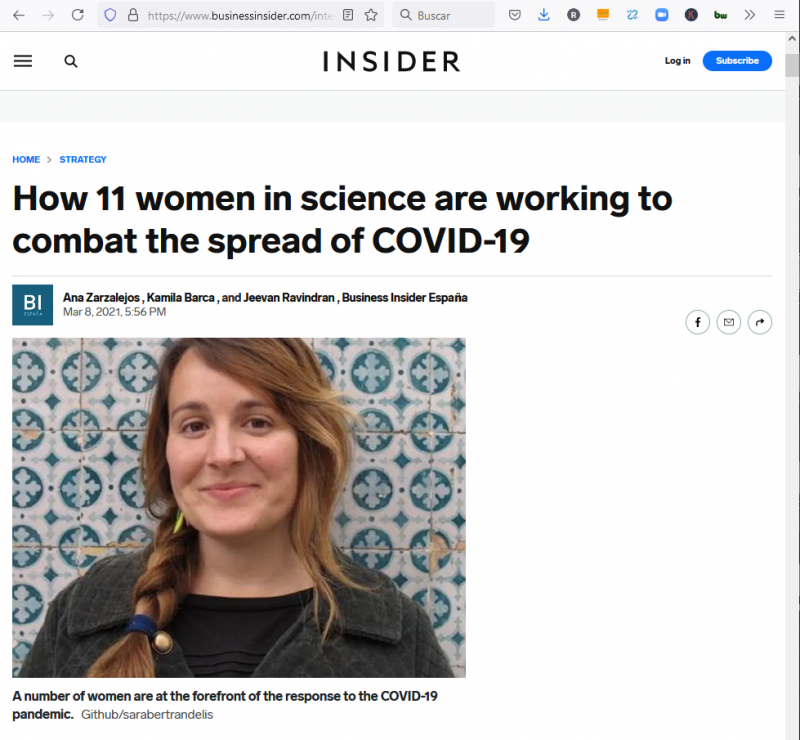This screenshot has width=800, height=740.
Task: Click the INSIDER logo
Action: point(392,61)
